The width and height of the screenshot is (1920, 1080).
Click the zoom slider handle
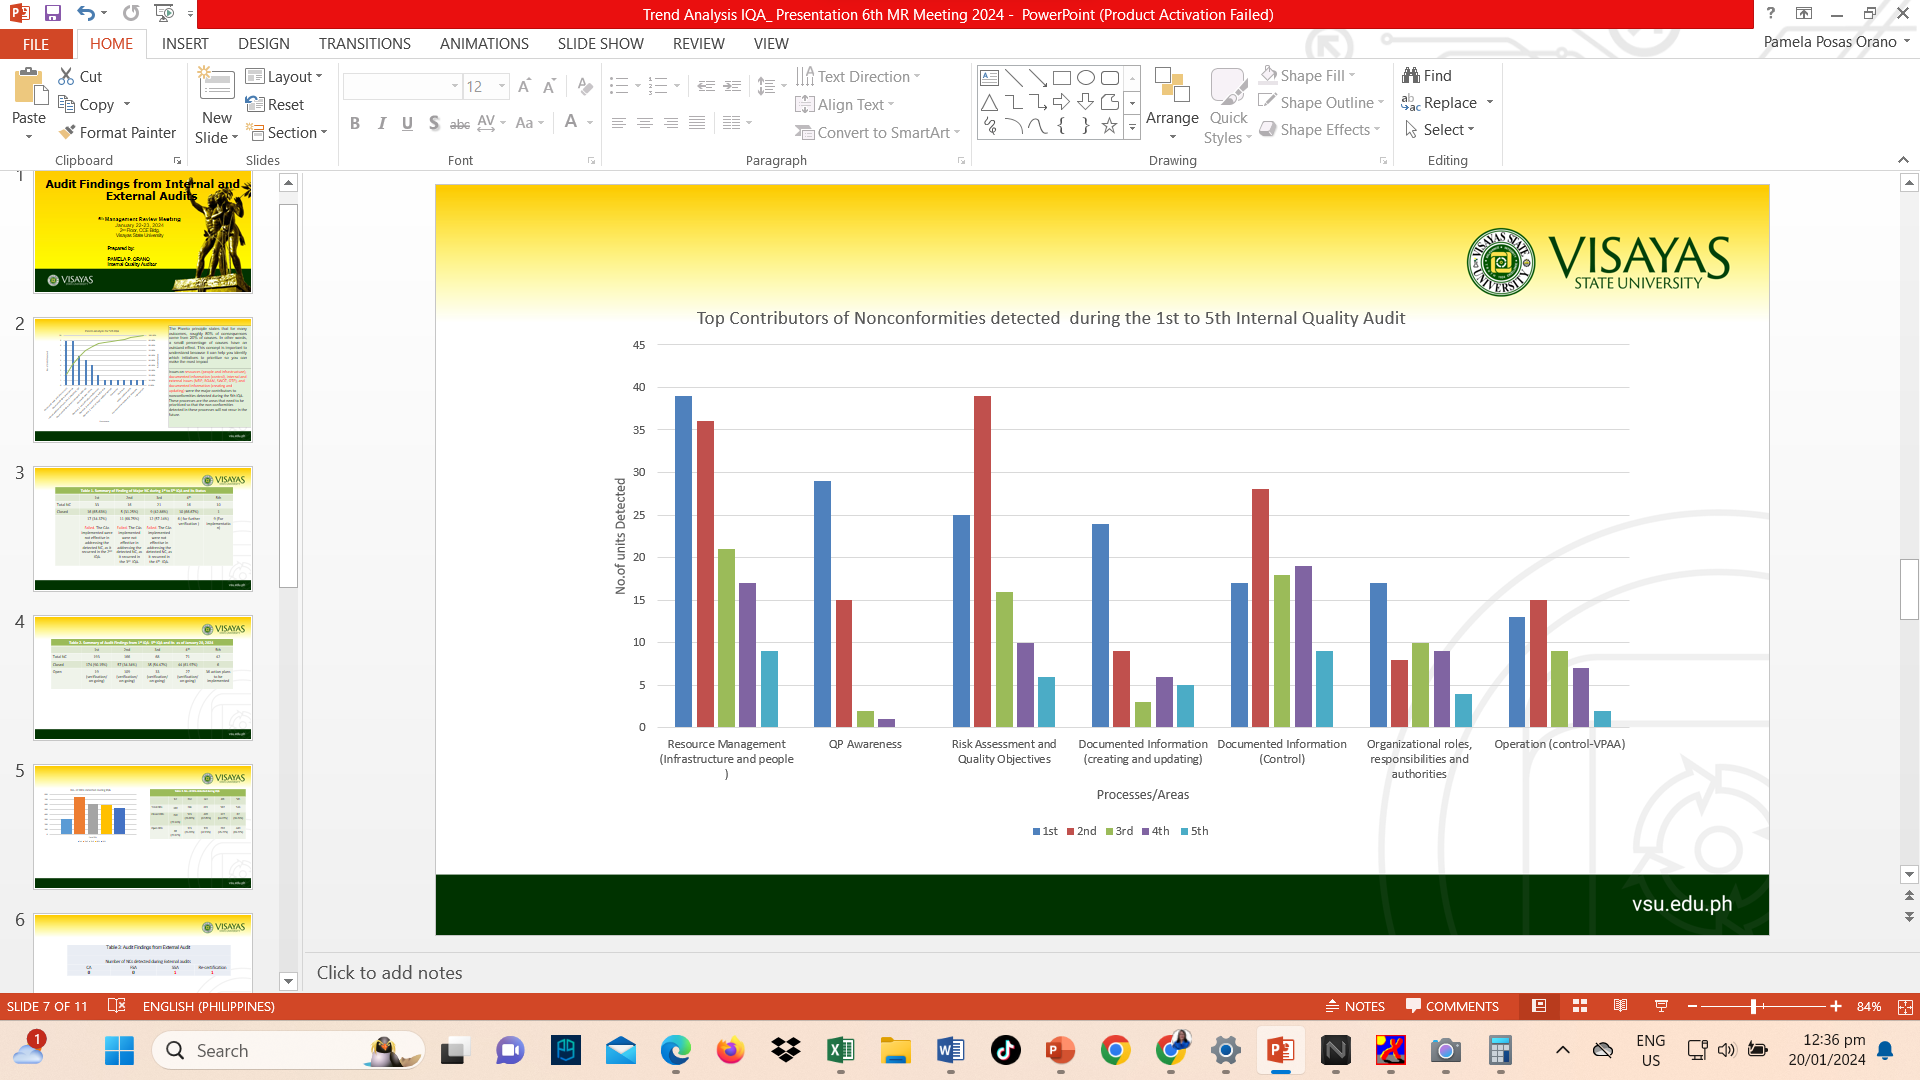[x=1754, y=1006]
